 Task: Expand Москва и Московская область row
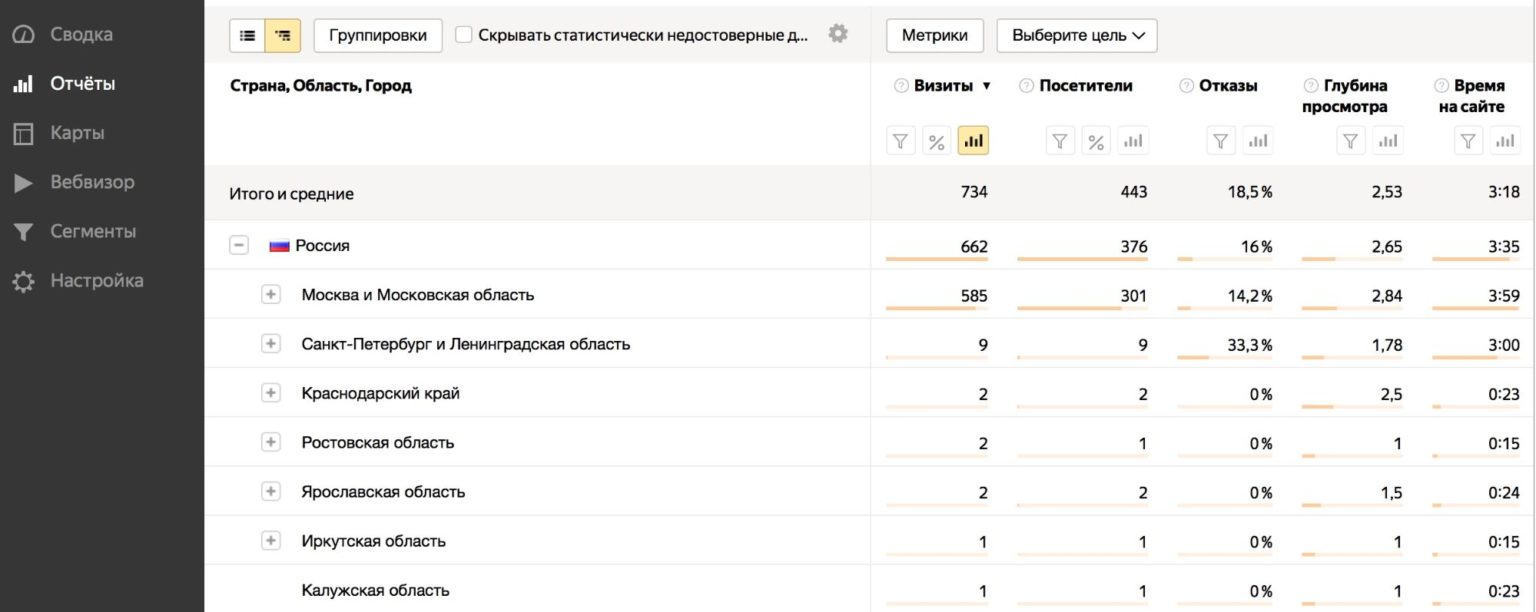[270, 295]
